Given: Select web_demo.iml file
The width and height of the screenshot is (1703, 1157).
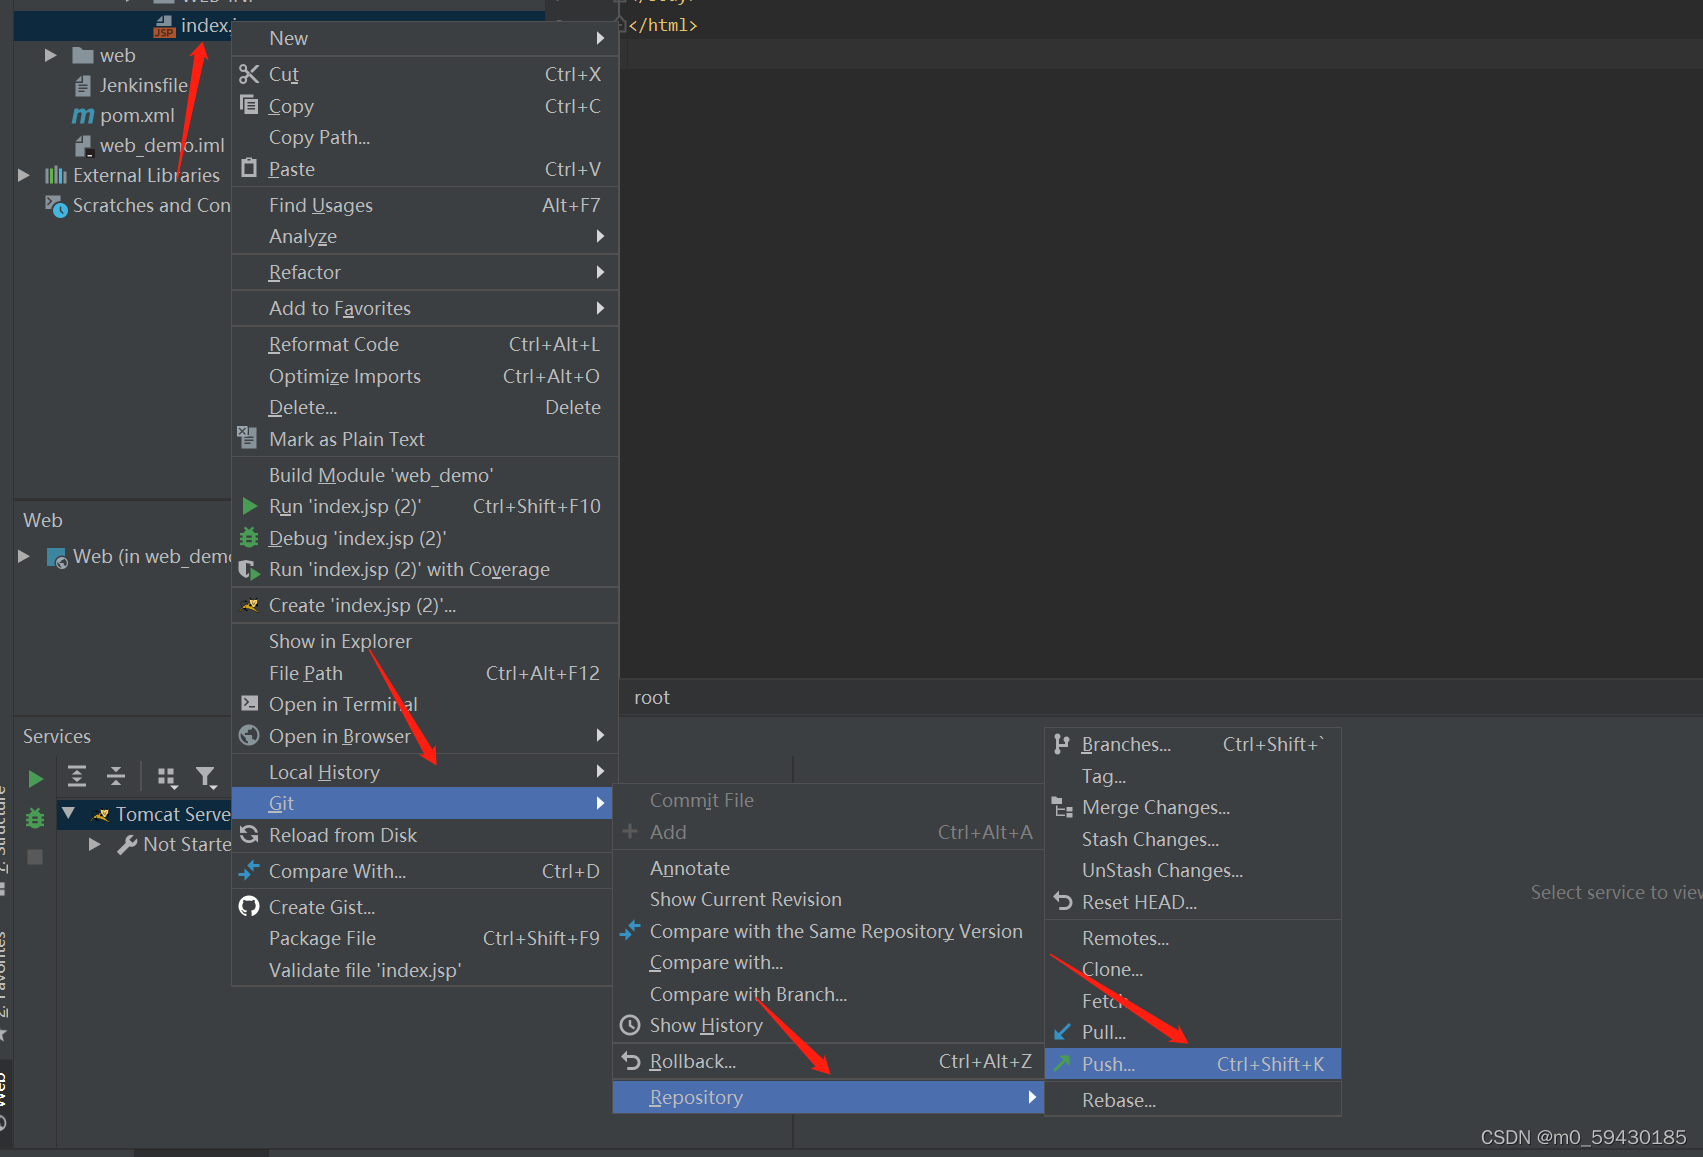Looking at the screenshot, I should click(162, 145).
